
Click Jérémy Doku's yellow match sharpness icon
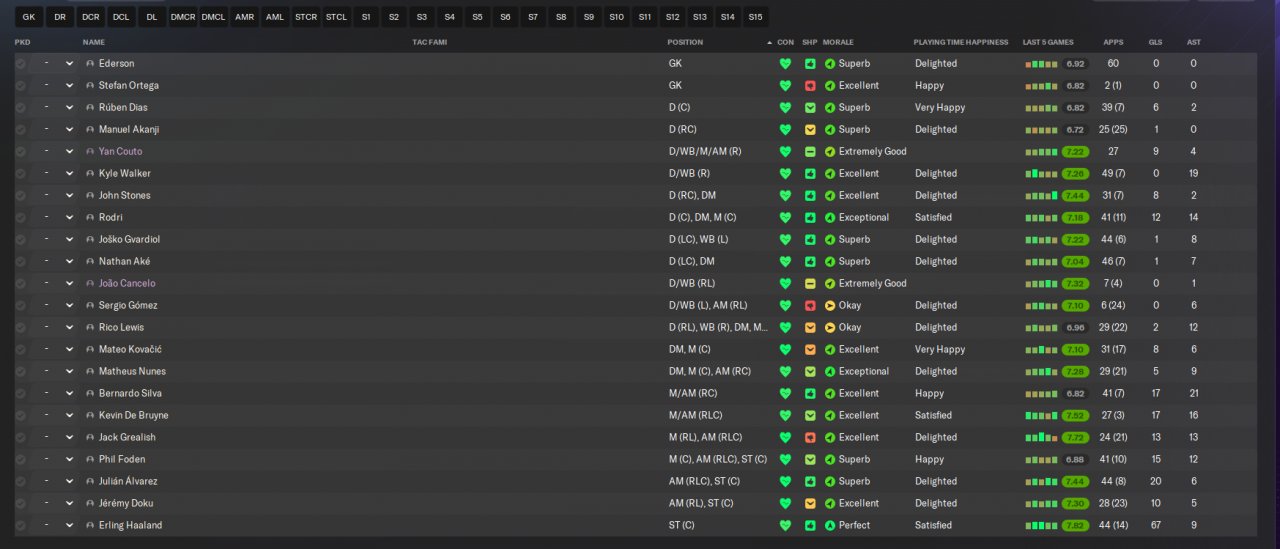point(810,503)
